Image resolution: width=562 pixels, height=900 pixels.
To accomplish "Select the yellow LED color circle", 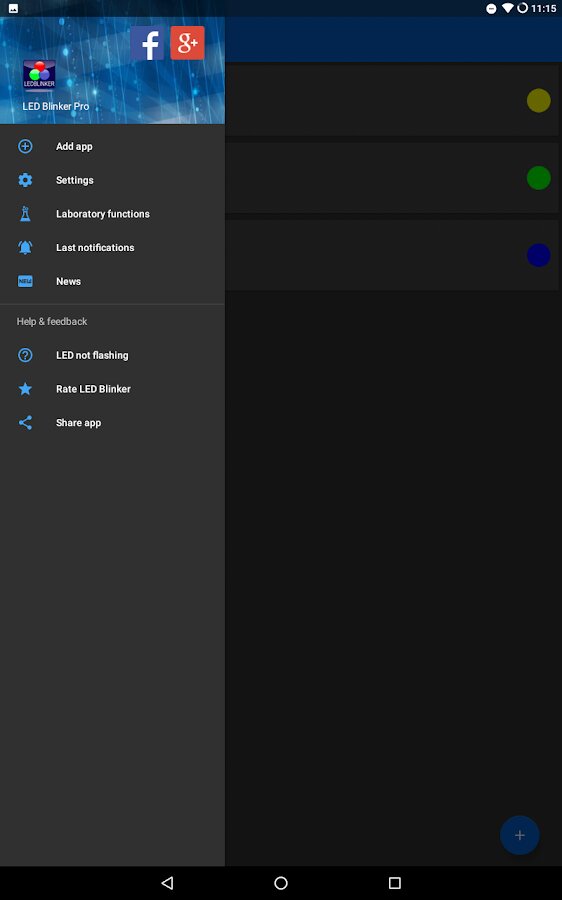I will (x=538, y=100).
